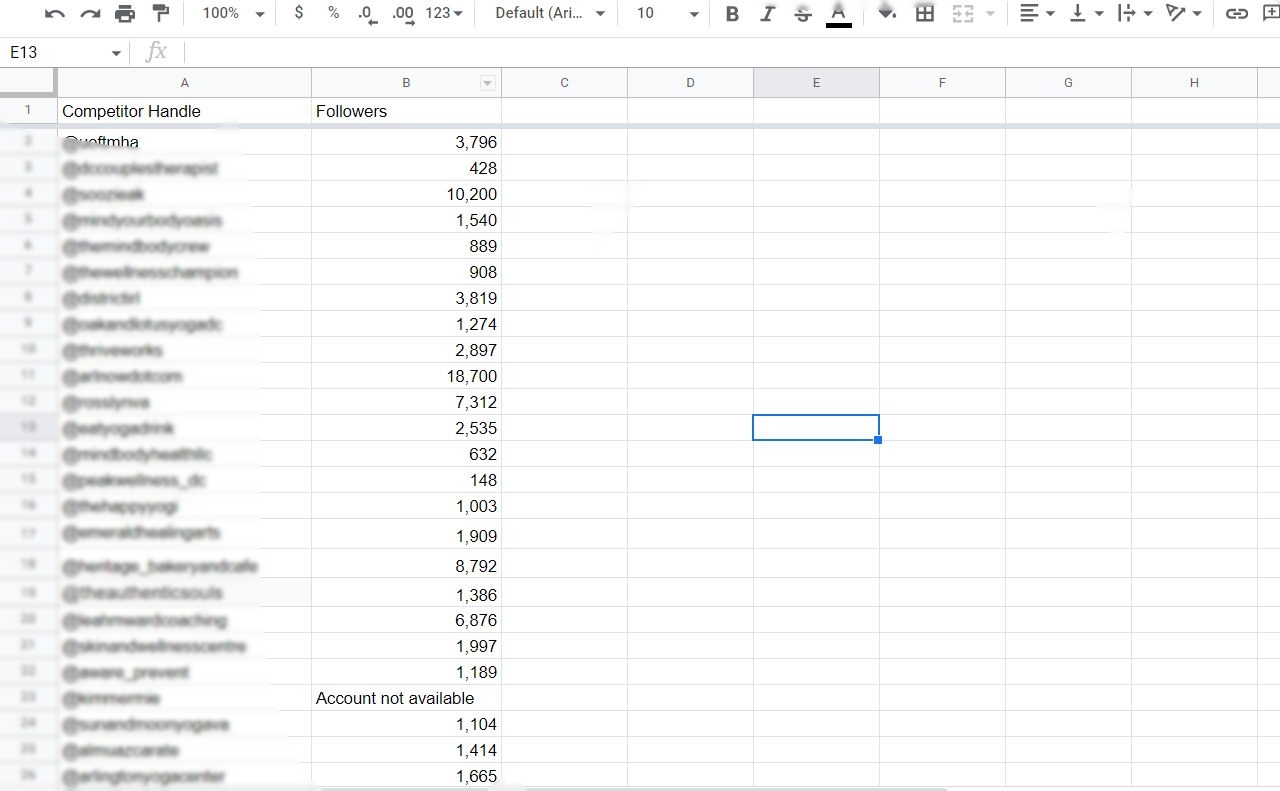
Task: Toggle italic formatting
Action: click(767, 13)
